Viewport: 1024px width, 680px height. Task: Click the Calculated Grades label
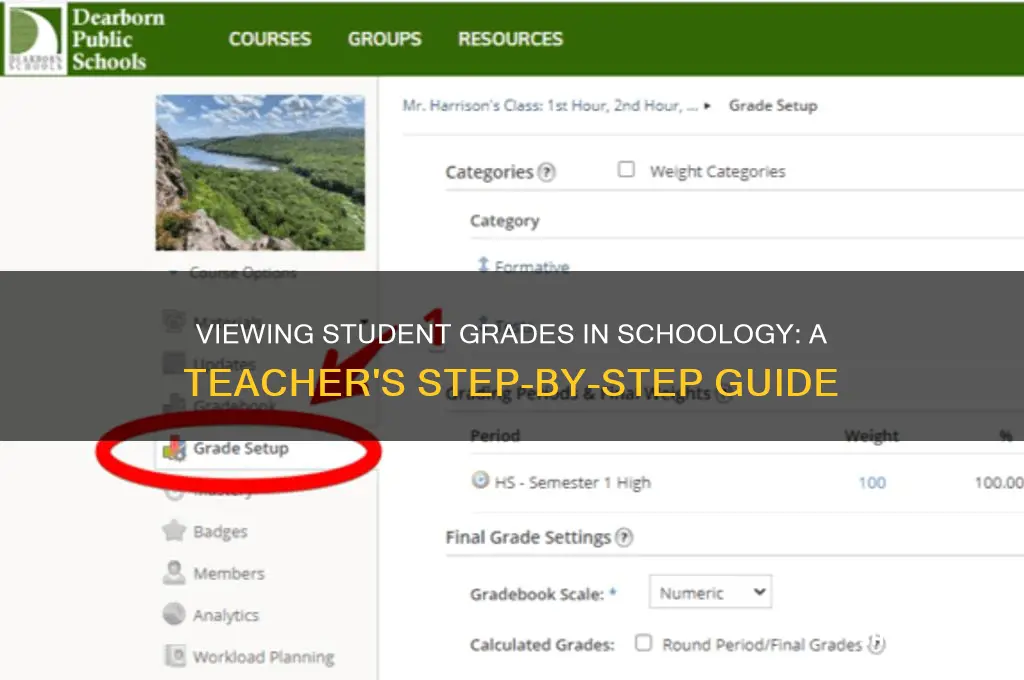coord(542,645)
